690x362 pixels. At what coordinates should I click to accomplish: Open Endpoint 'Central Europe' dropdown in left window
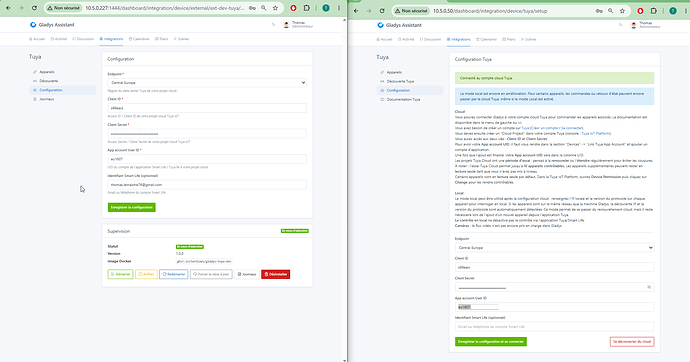pyautogui.click(x=207, y=83)
